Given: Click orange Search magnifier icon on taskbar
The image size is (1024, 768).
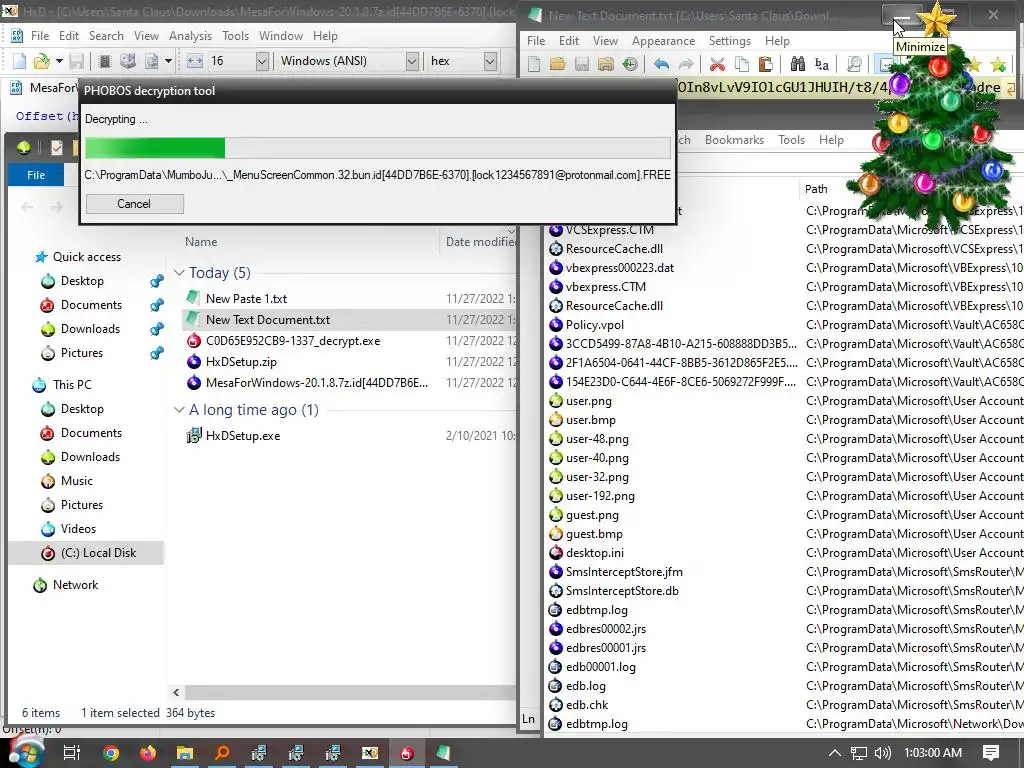Looking at the screenshot, I should pos(222,753).
